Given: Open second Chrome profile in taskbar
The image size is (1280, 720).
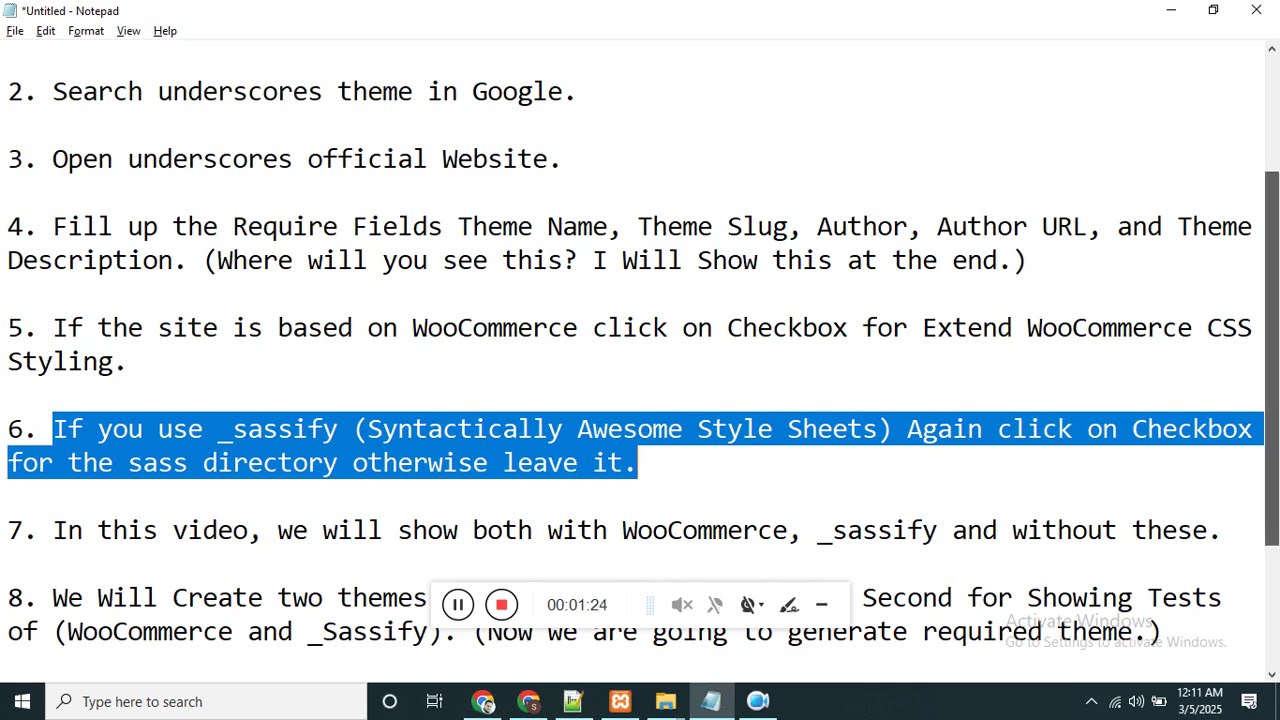Looking at the screenshot, I should point(529,701).
